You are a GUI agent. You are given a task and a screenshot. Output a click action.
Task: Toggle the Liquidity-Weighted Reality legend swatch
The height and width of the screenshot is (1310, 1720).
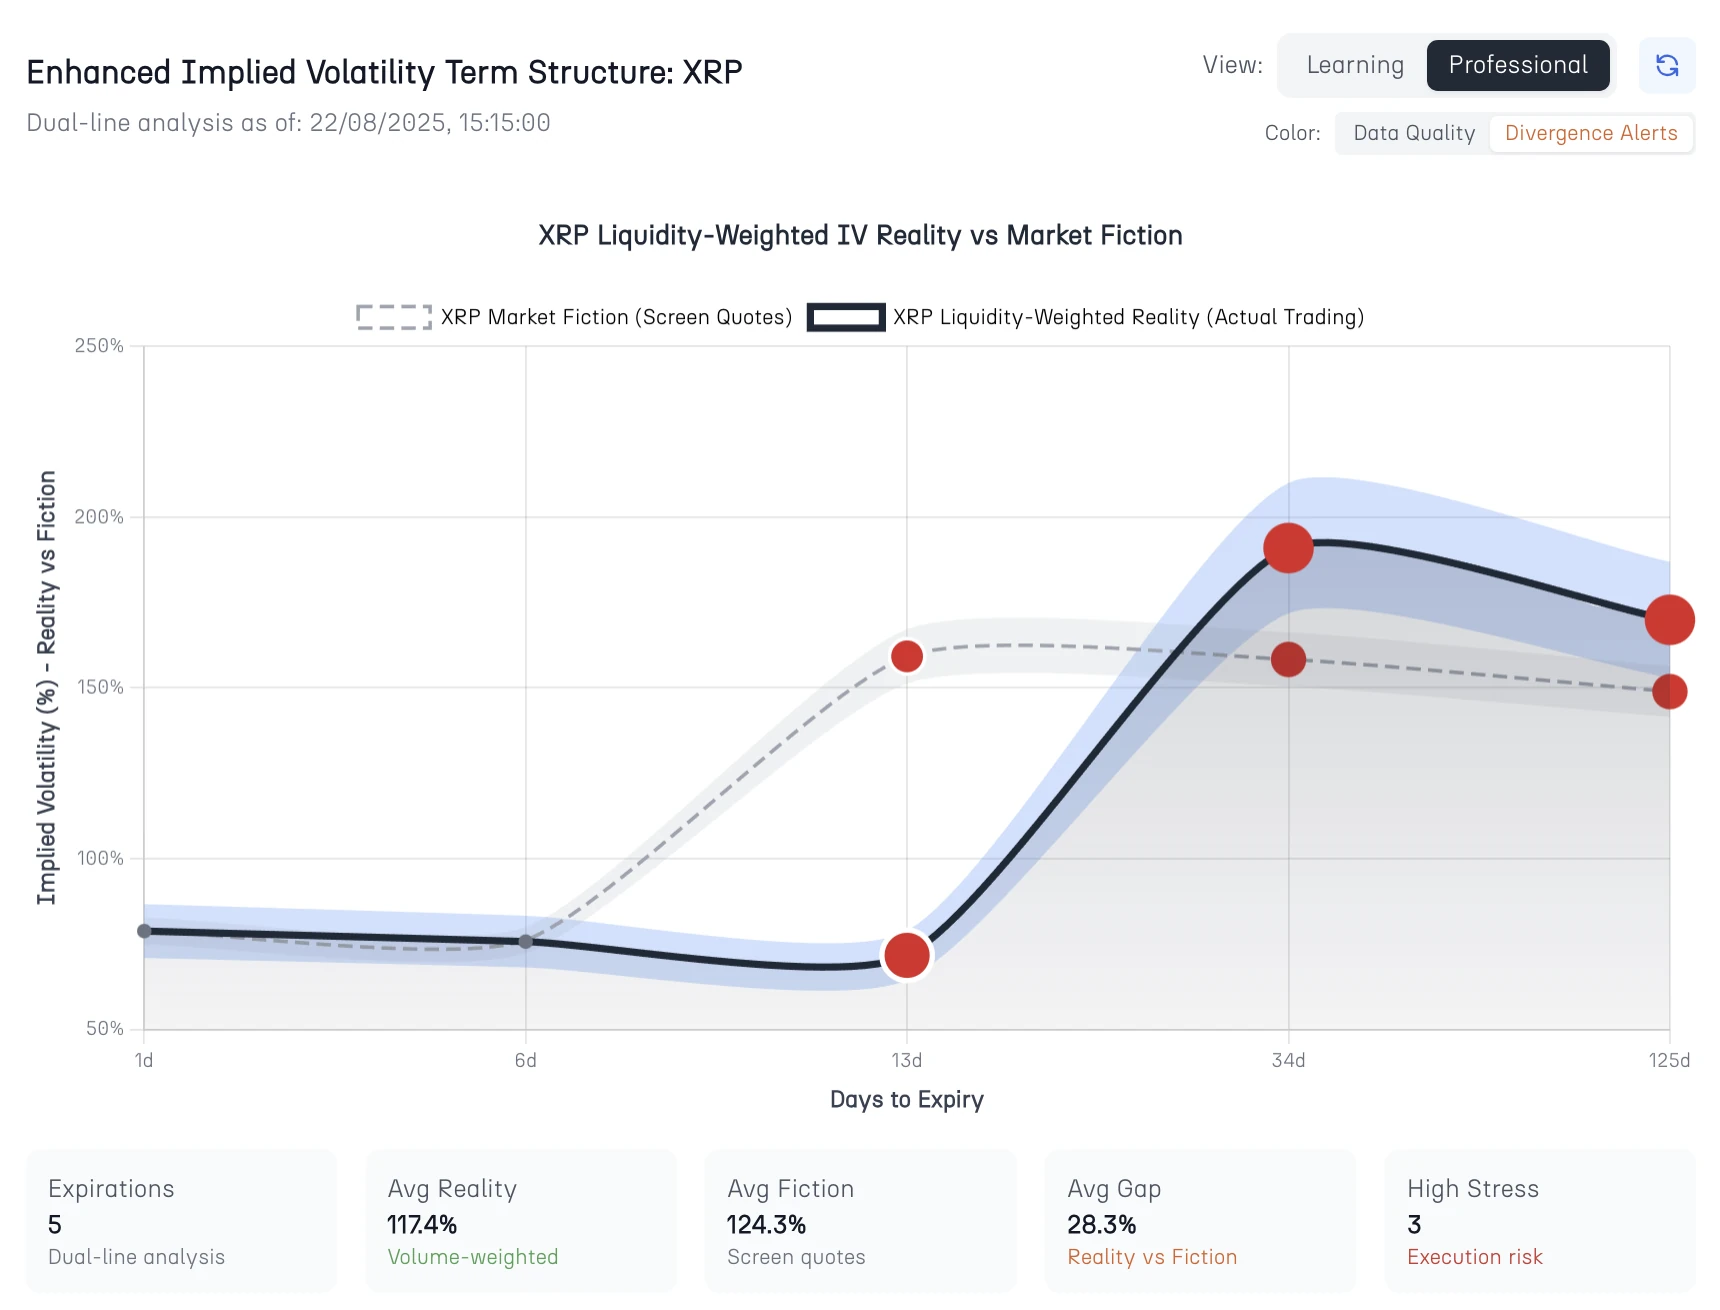(x=846, y=318)
